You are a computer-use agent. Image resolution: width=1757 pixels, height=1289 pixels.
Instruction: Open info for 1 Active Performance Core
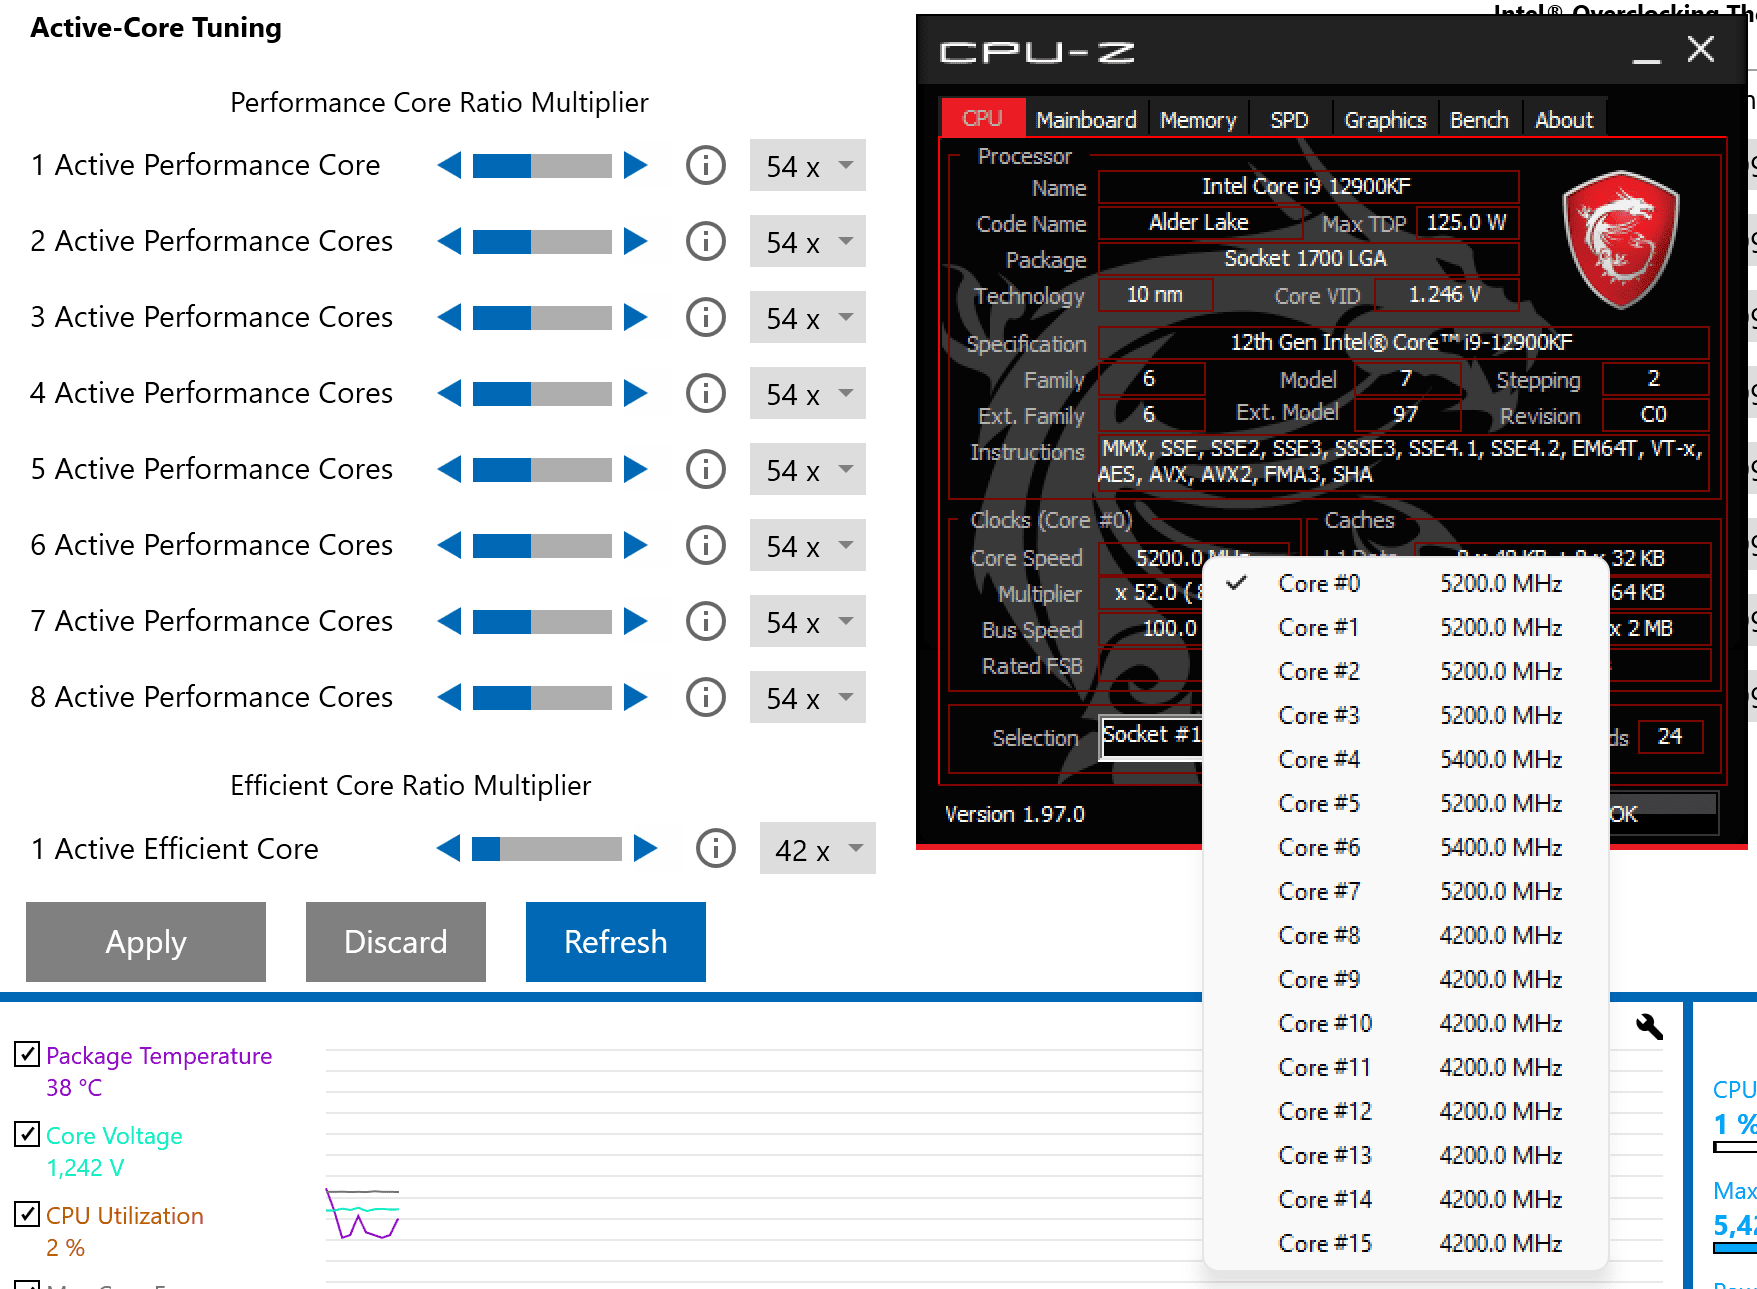tap(706, 165)
